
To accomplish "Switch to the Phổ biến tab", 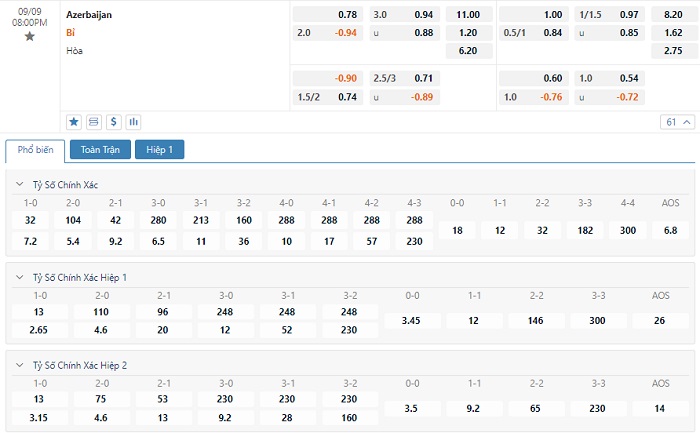I will coord(35,150).
